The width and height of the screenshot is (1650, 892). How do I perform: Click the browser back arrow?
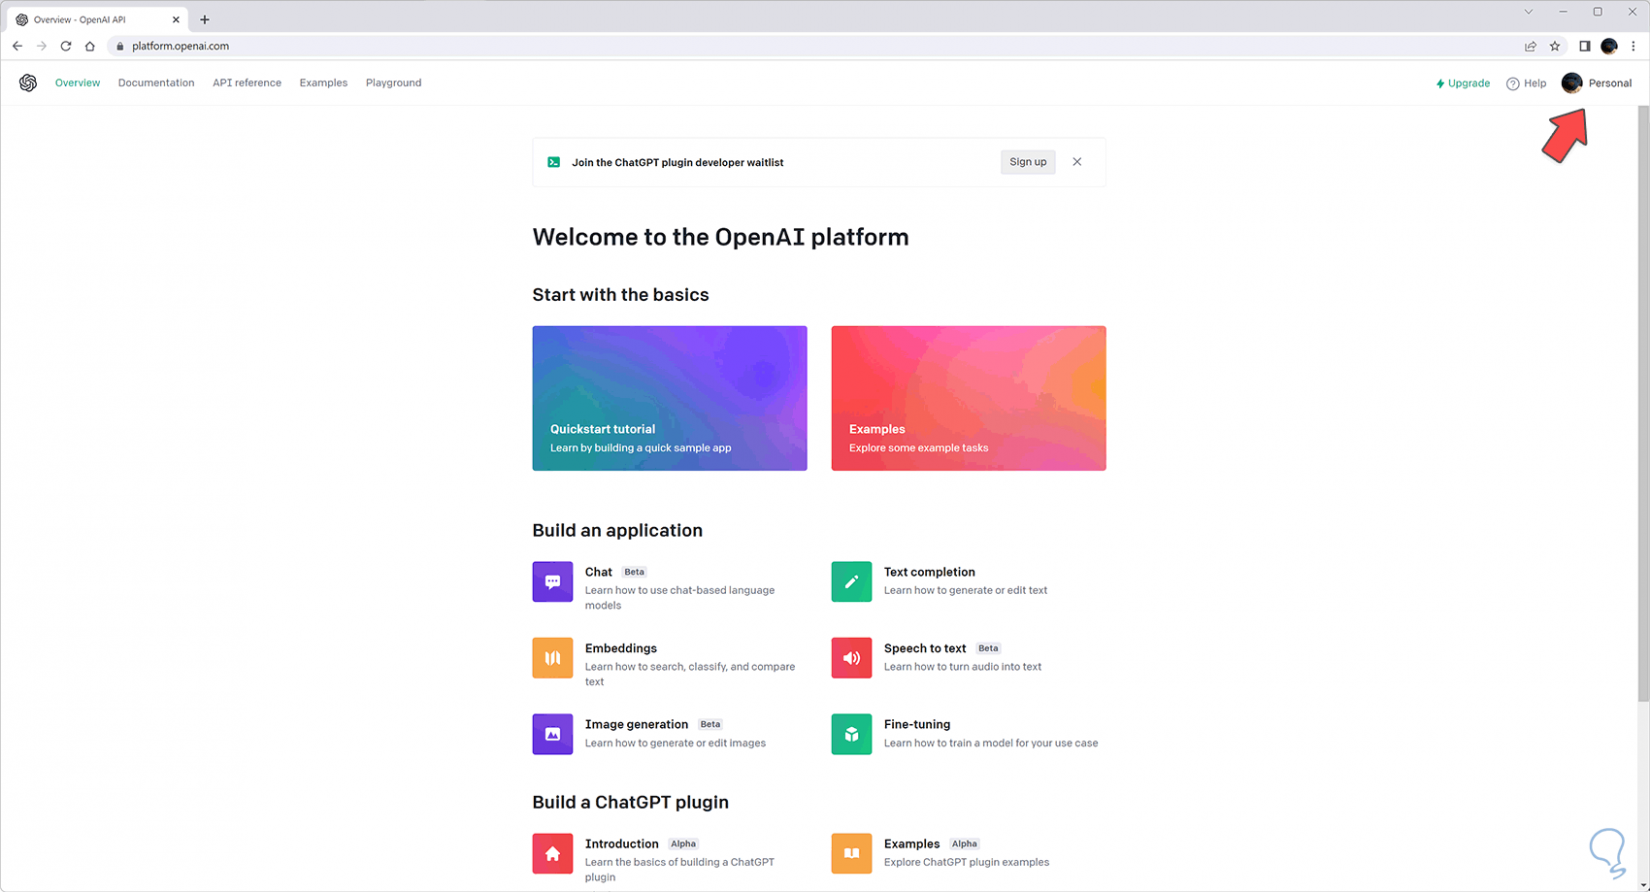(x=17, y=46)
